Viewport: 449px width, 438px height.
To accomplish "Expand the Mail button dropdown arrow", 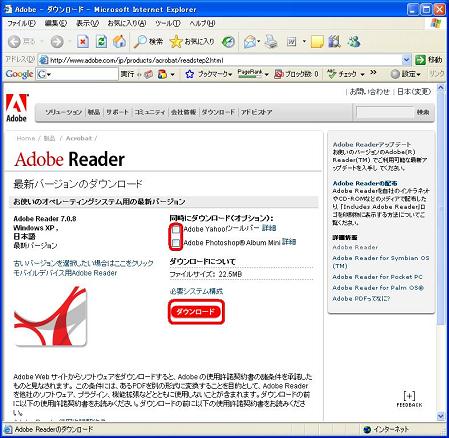I will (x=259, y=42).
